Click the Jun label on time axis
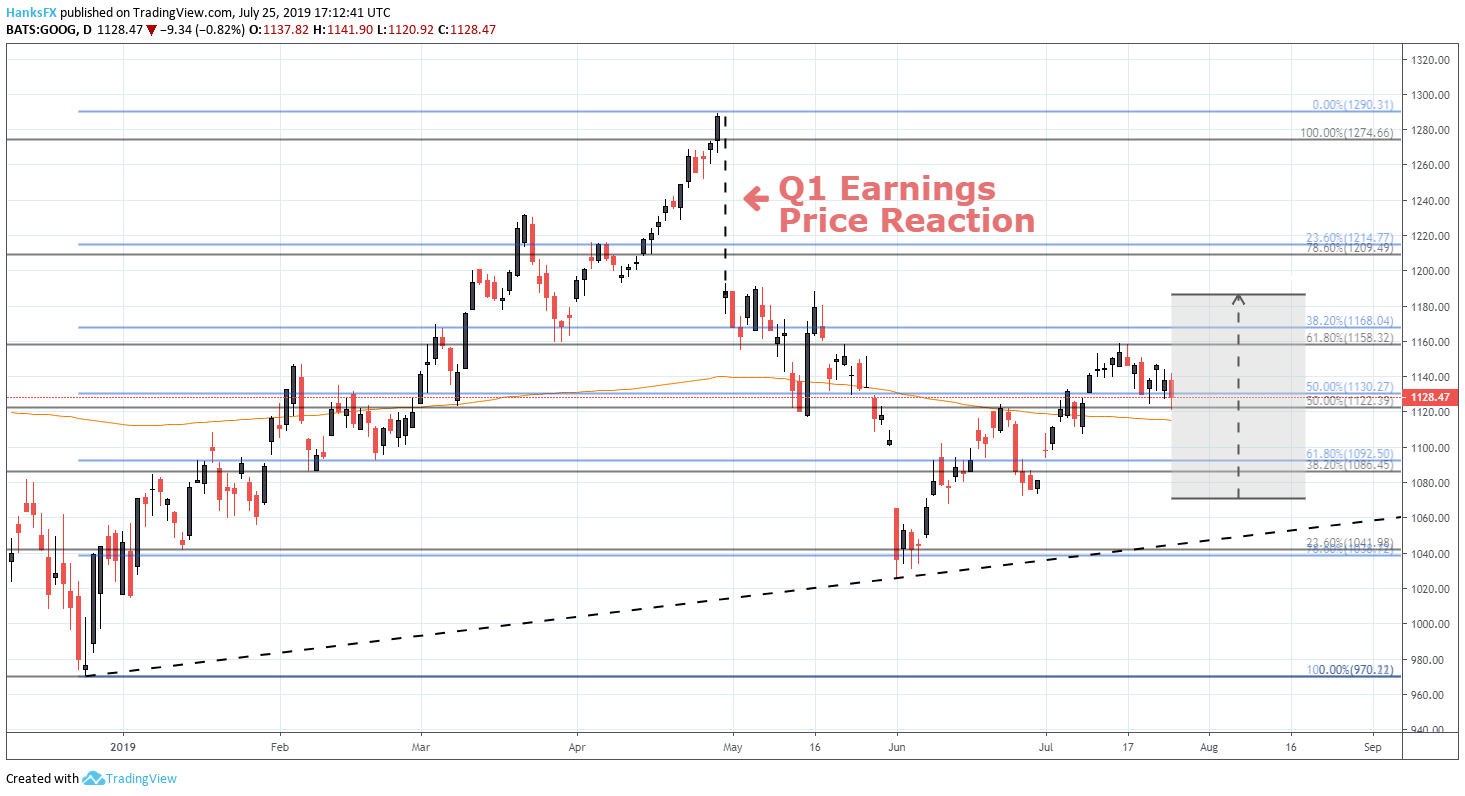The width and height of the screenshot is (1465, 796). 897,745
